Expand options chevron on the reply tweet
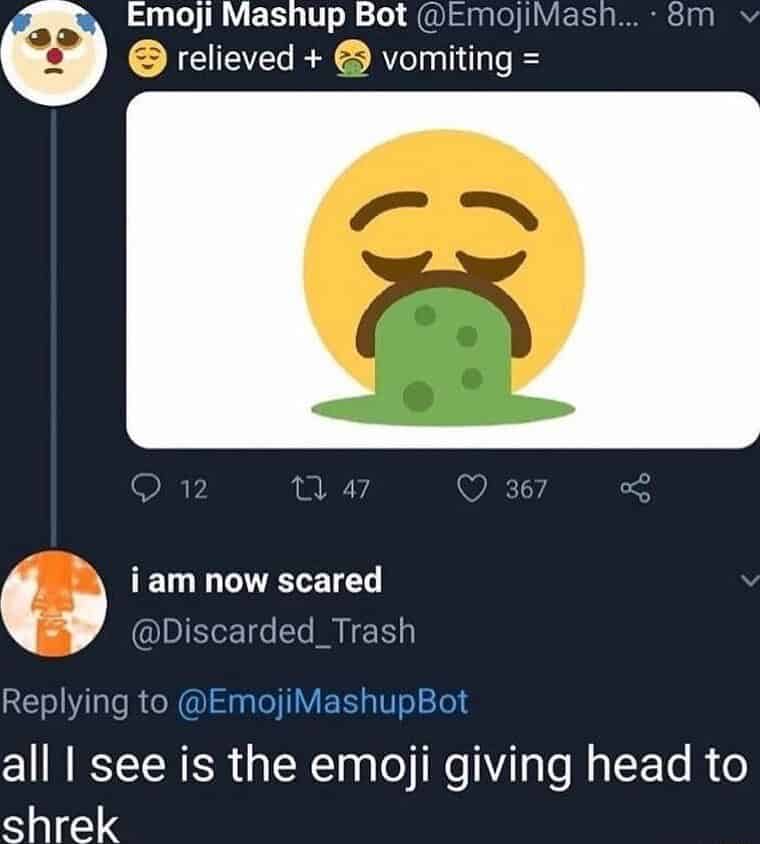Screen dimensions: 760x844 [x=743, y=582]
